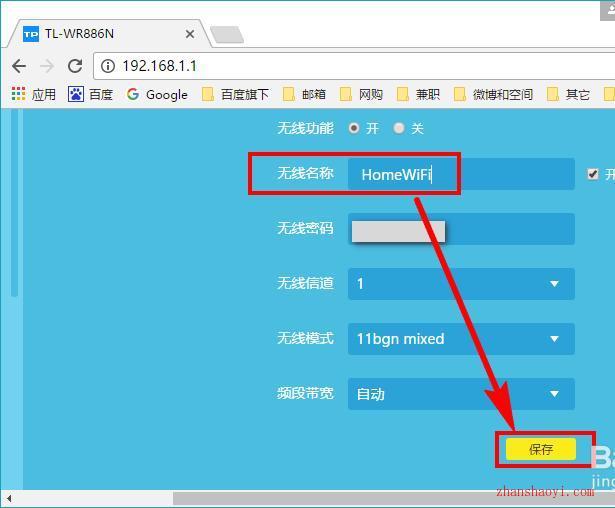Open the 兼职 bookmark folder
Image resolution: width=615 pixels, height=508 pixels.
tap(418, 94)
